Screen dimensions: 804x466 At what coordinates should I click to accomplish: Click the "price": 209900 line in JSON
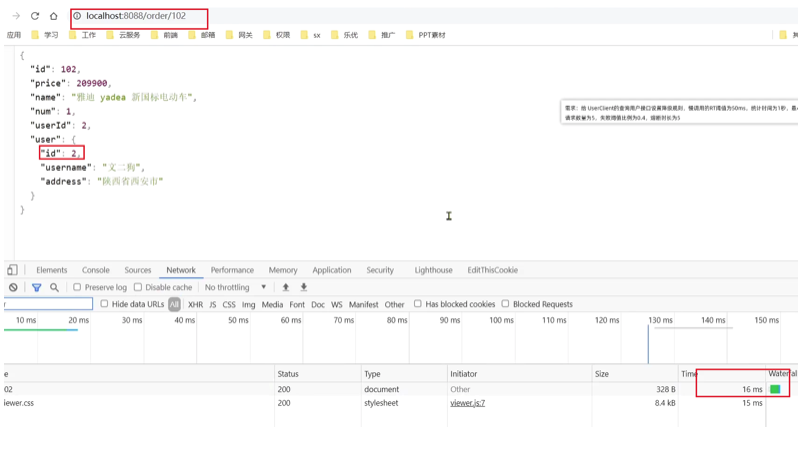click(x=70, y=83)
